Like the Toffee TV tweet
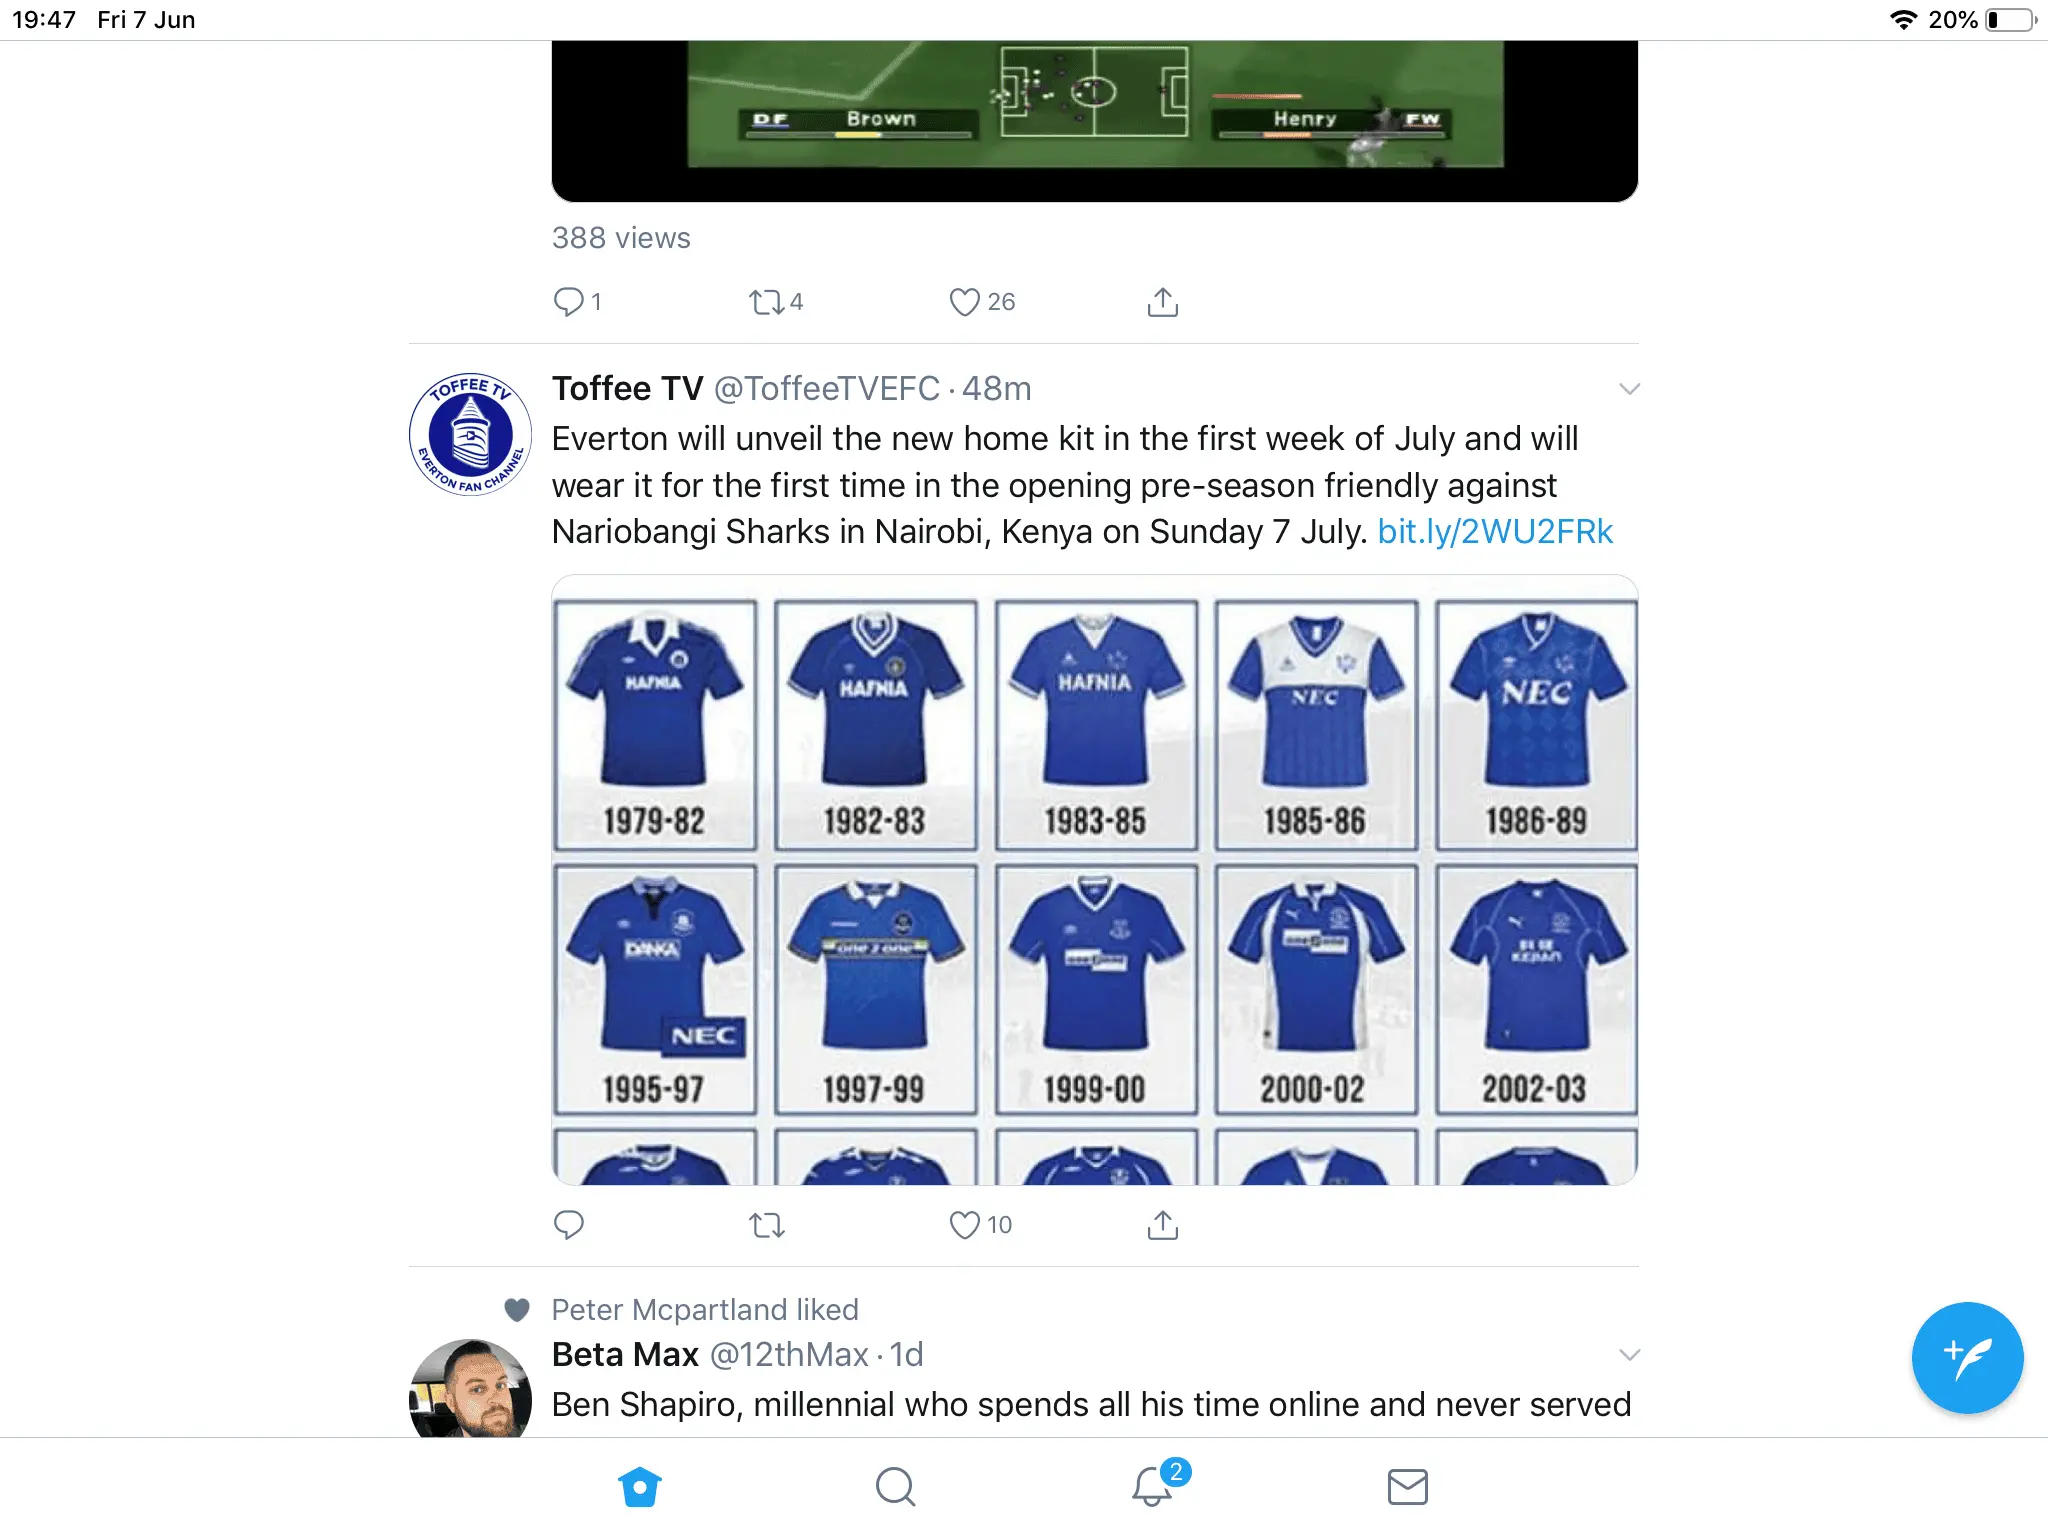The width and height of the screenshot is (2048, 1536). click(x=964, y=1225)
